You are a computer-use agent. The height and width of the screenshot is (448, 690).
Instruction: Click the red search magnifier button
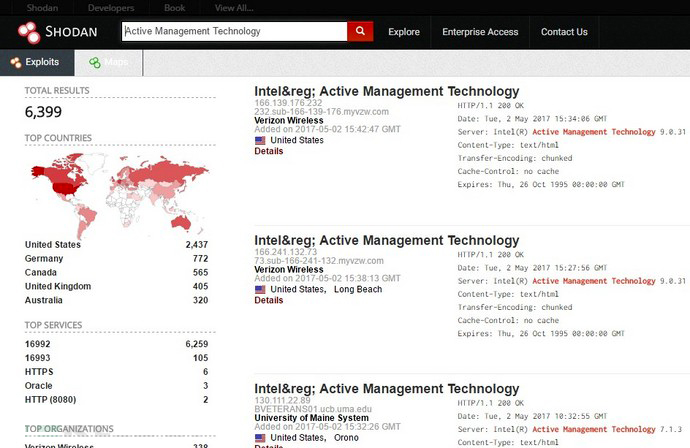(x=360, y=31)
